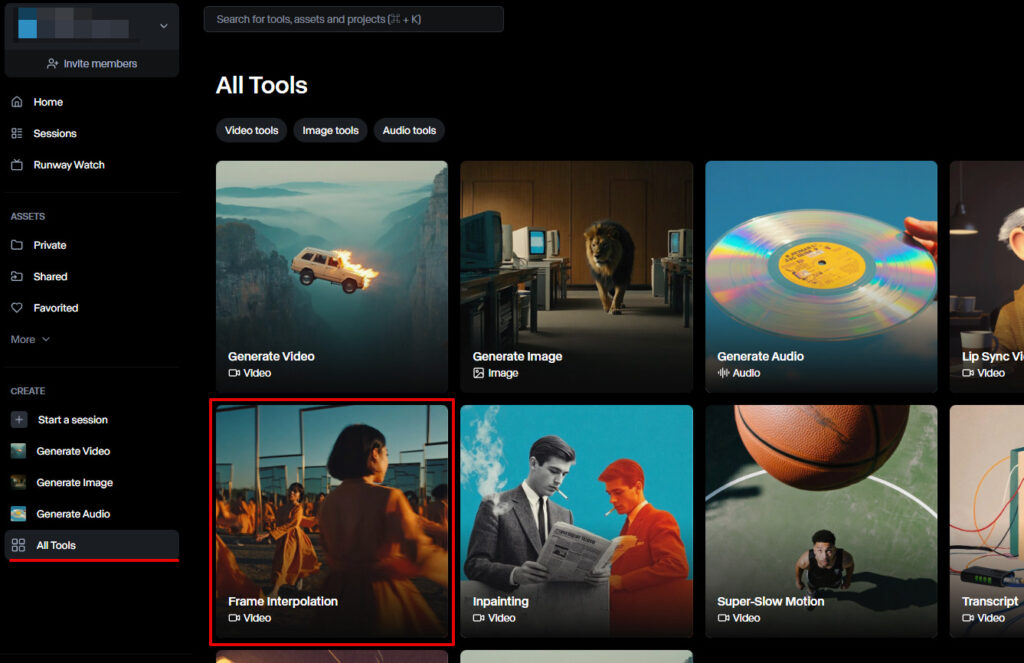This screenshot has height=663, width=1024.
Task: Open the Inpainting tool card
Action: [576, 520]
